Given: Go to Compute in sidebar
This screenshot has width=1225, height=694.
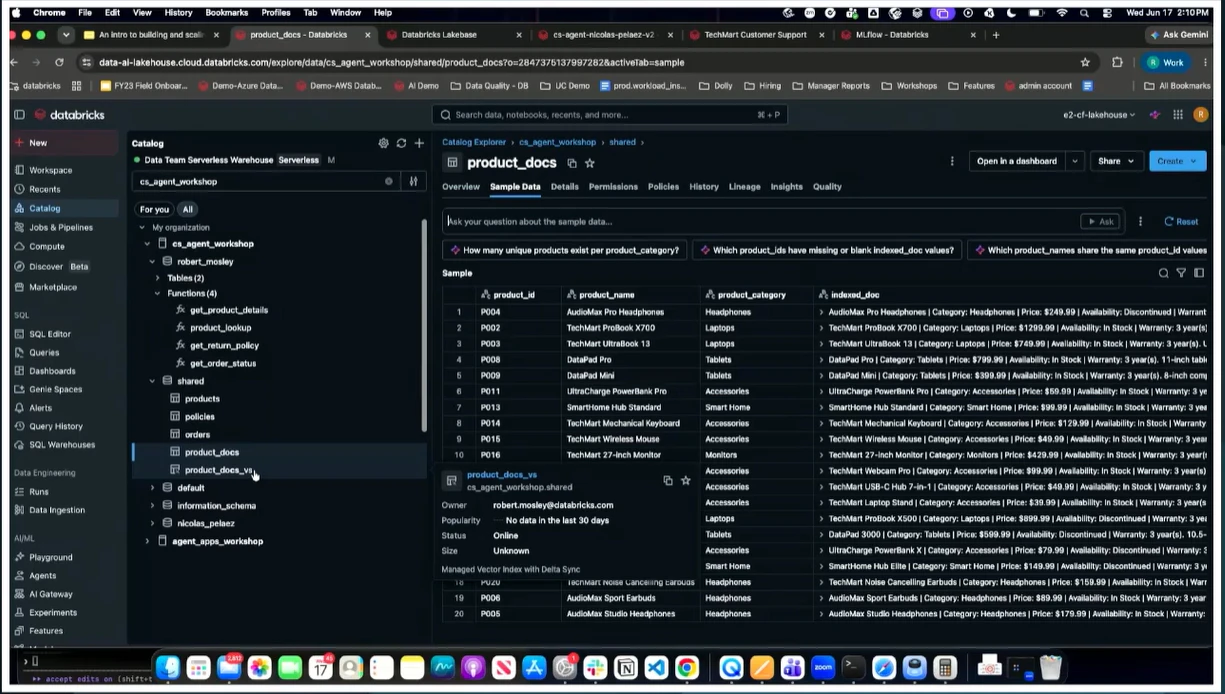Looking at the screenshot, I should click(x=47, y=246).
